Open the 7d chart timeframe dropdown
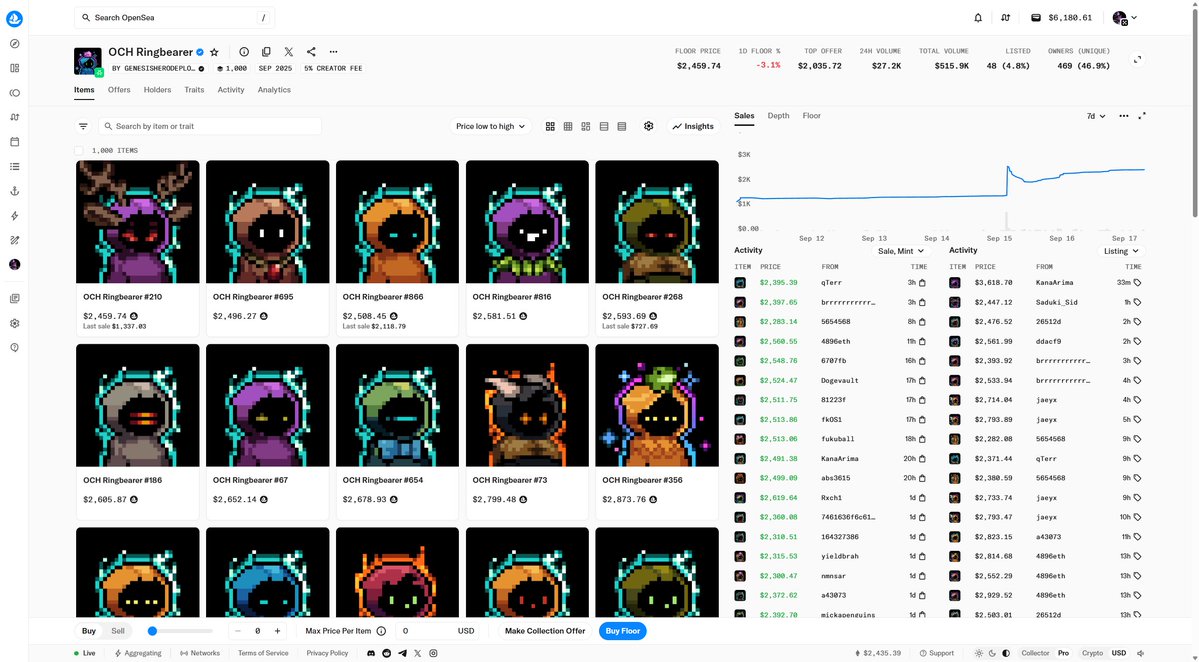The height and width of the screenshot is (662, 1199). click(1096, 116)
